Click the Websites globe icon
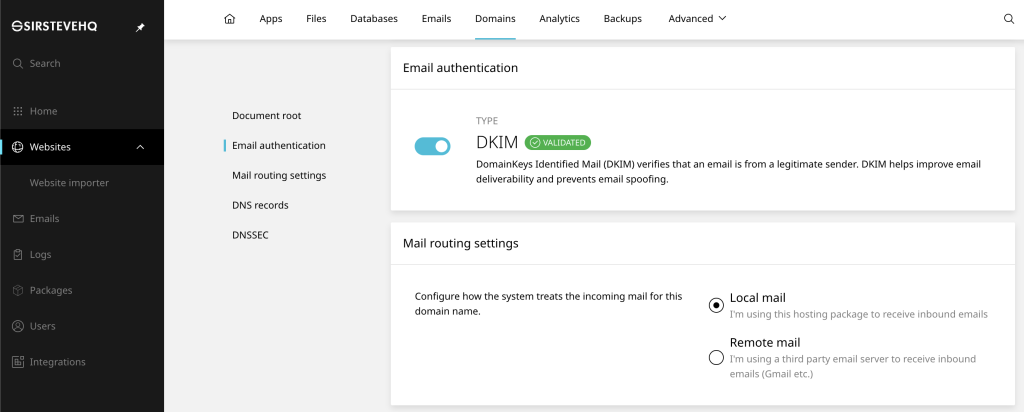Screen dimensions: 1024x412 [18, 147]
